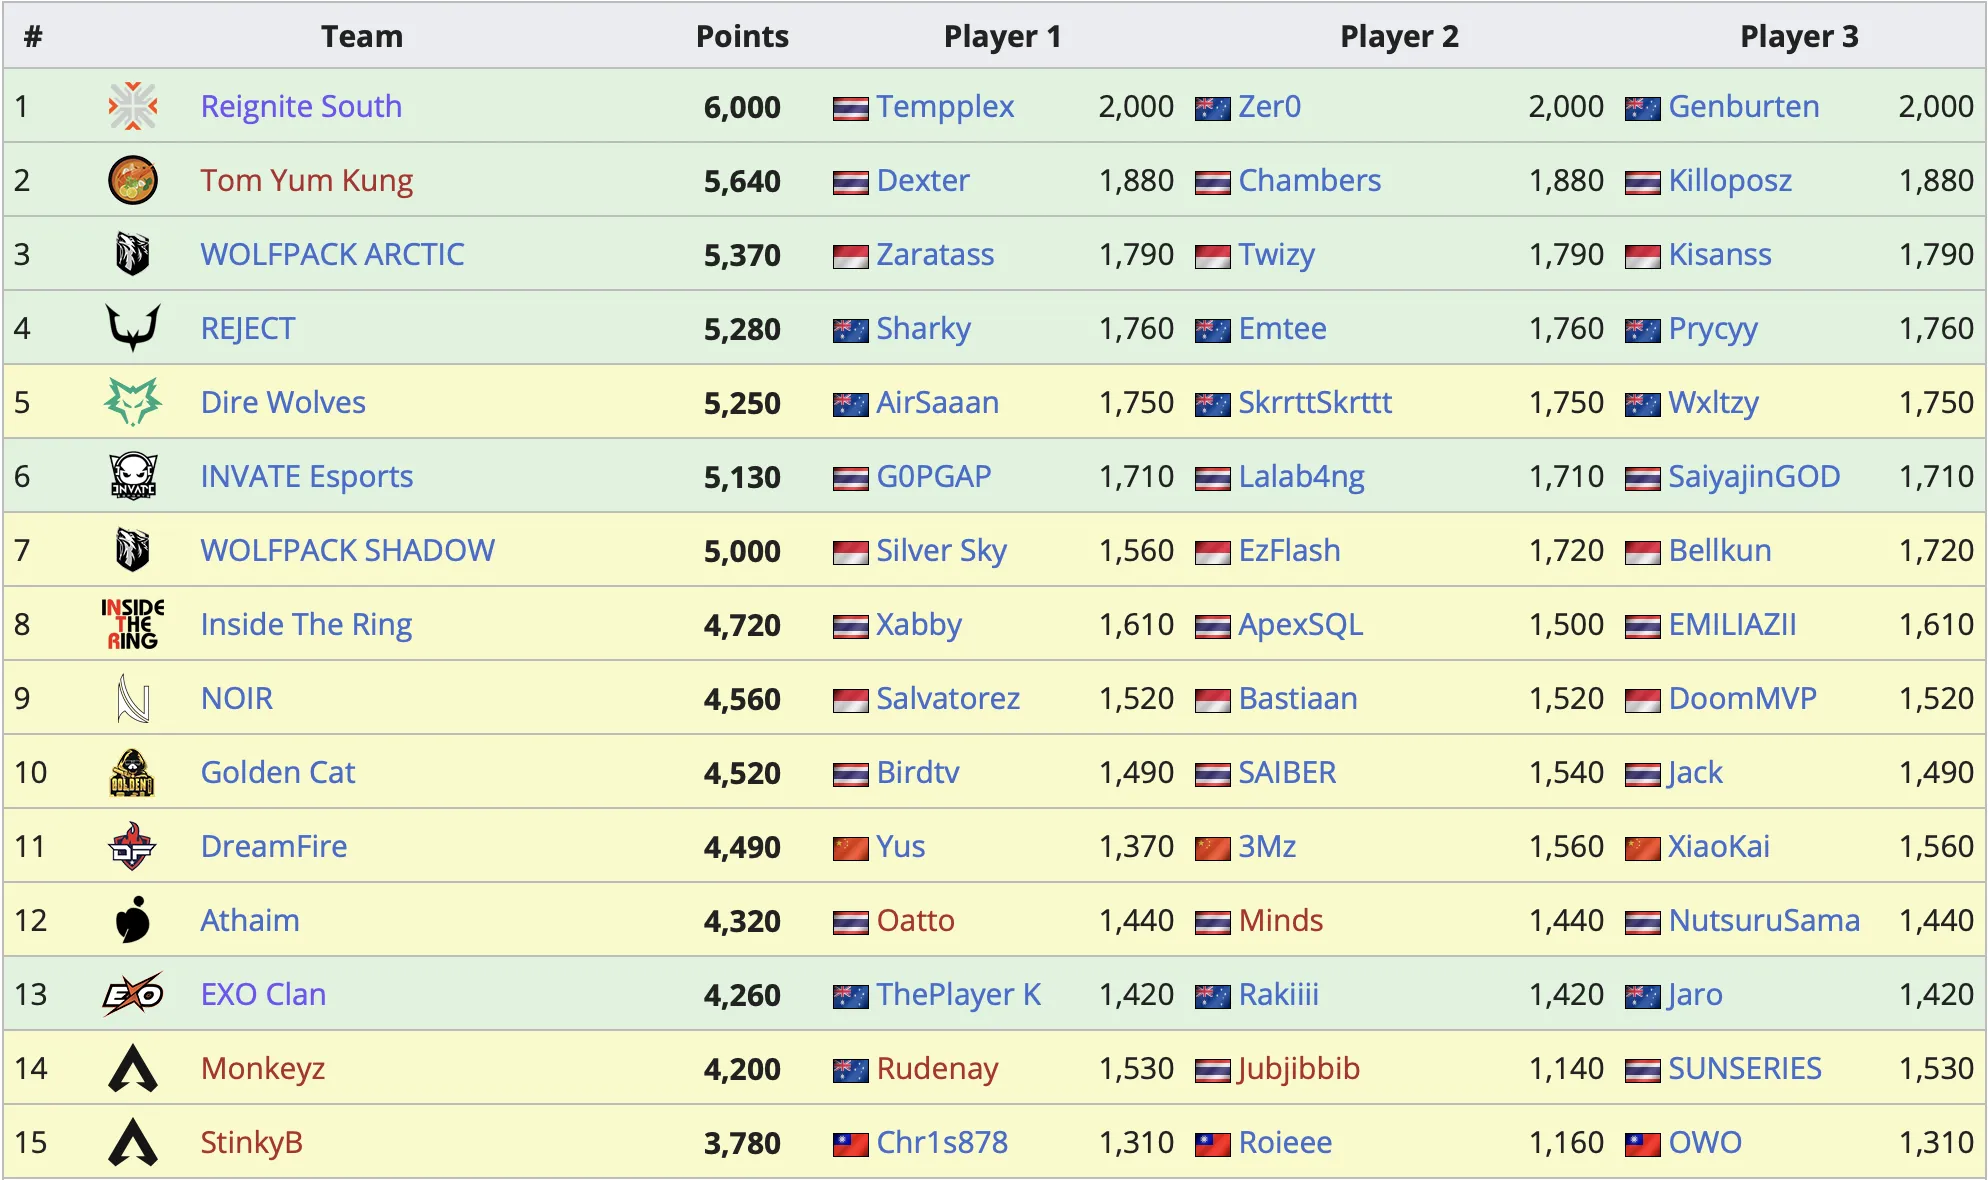Click the Dire Wolves team logo
The width and height of the screenshot is (1988, 1180).
coord(132,402)
